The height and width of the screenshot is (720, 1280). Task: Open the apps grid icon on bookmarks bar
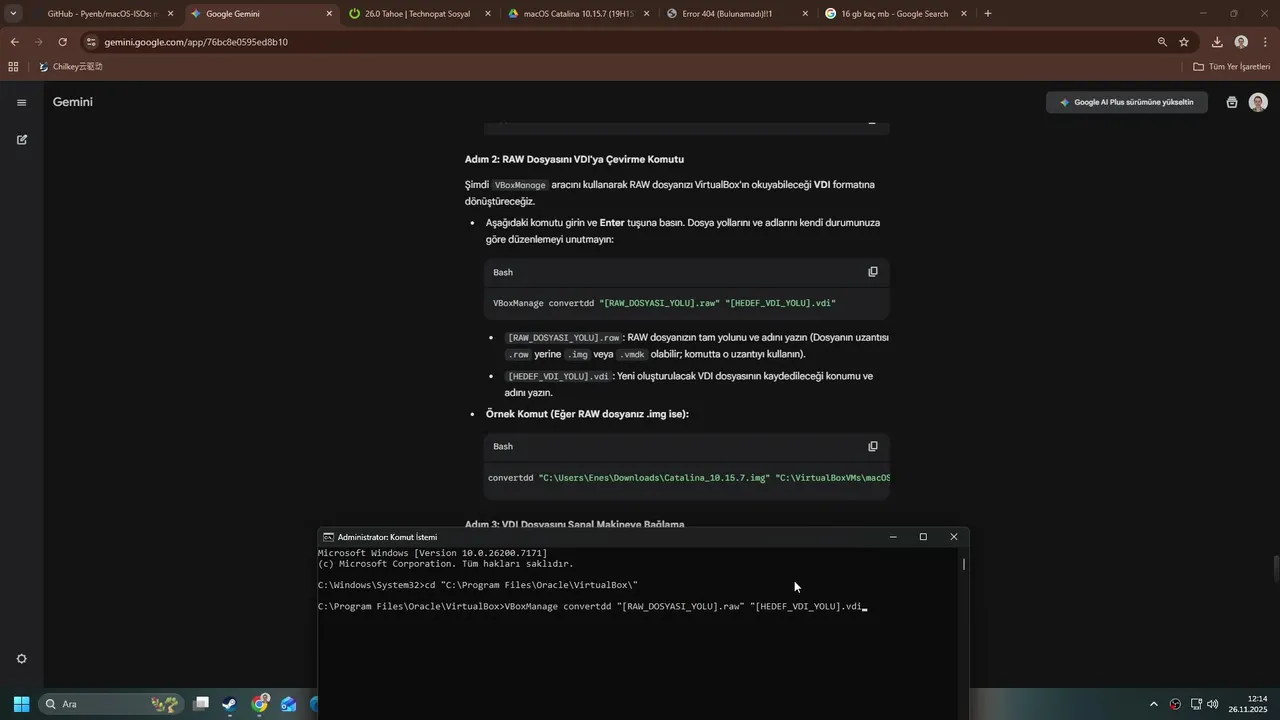tap(13, 67)
